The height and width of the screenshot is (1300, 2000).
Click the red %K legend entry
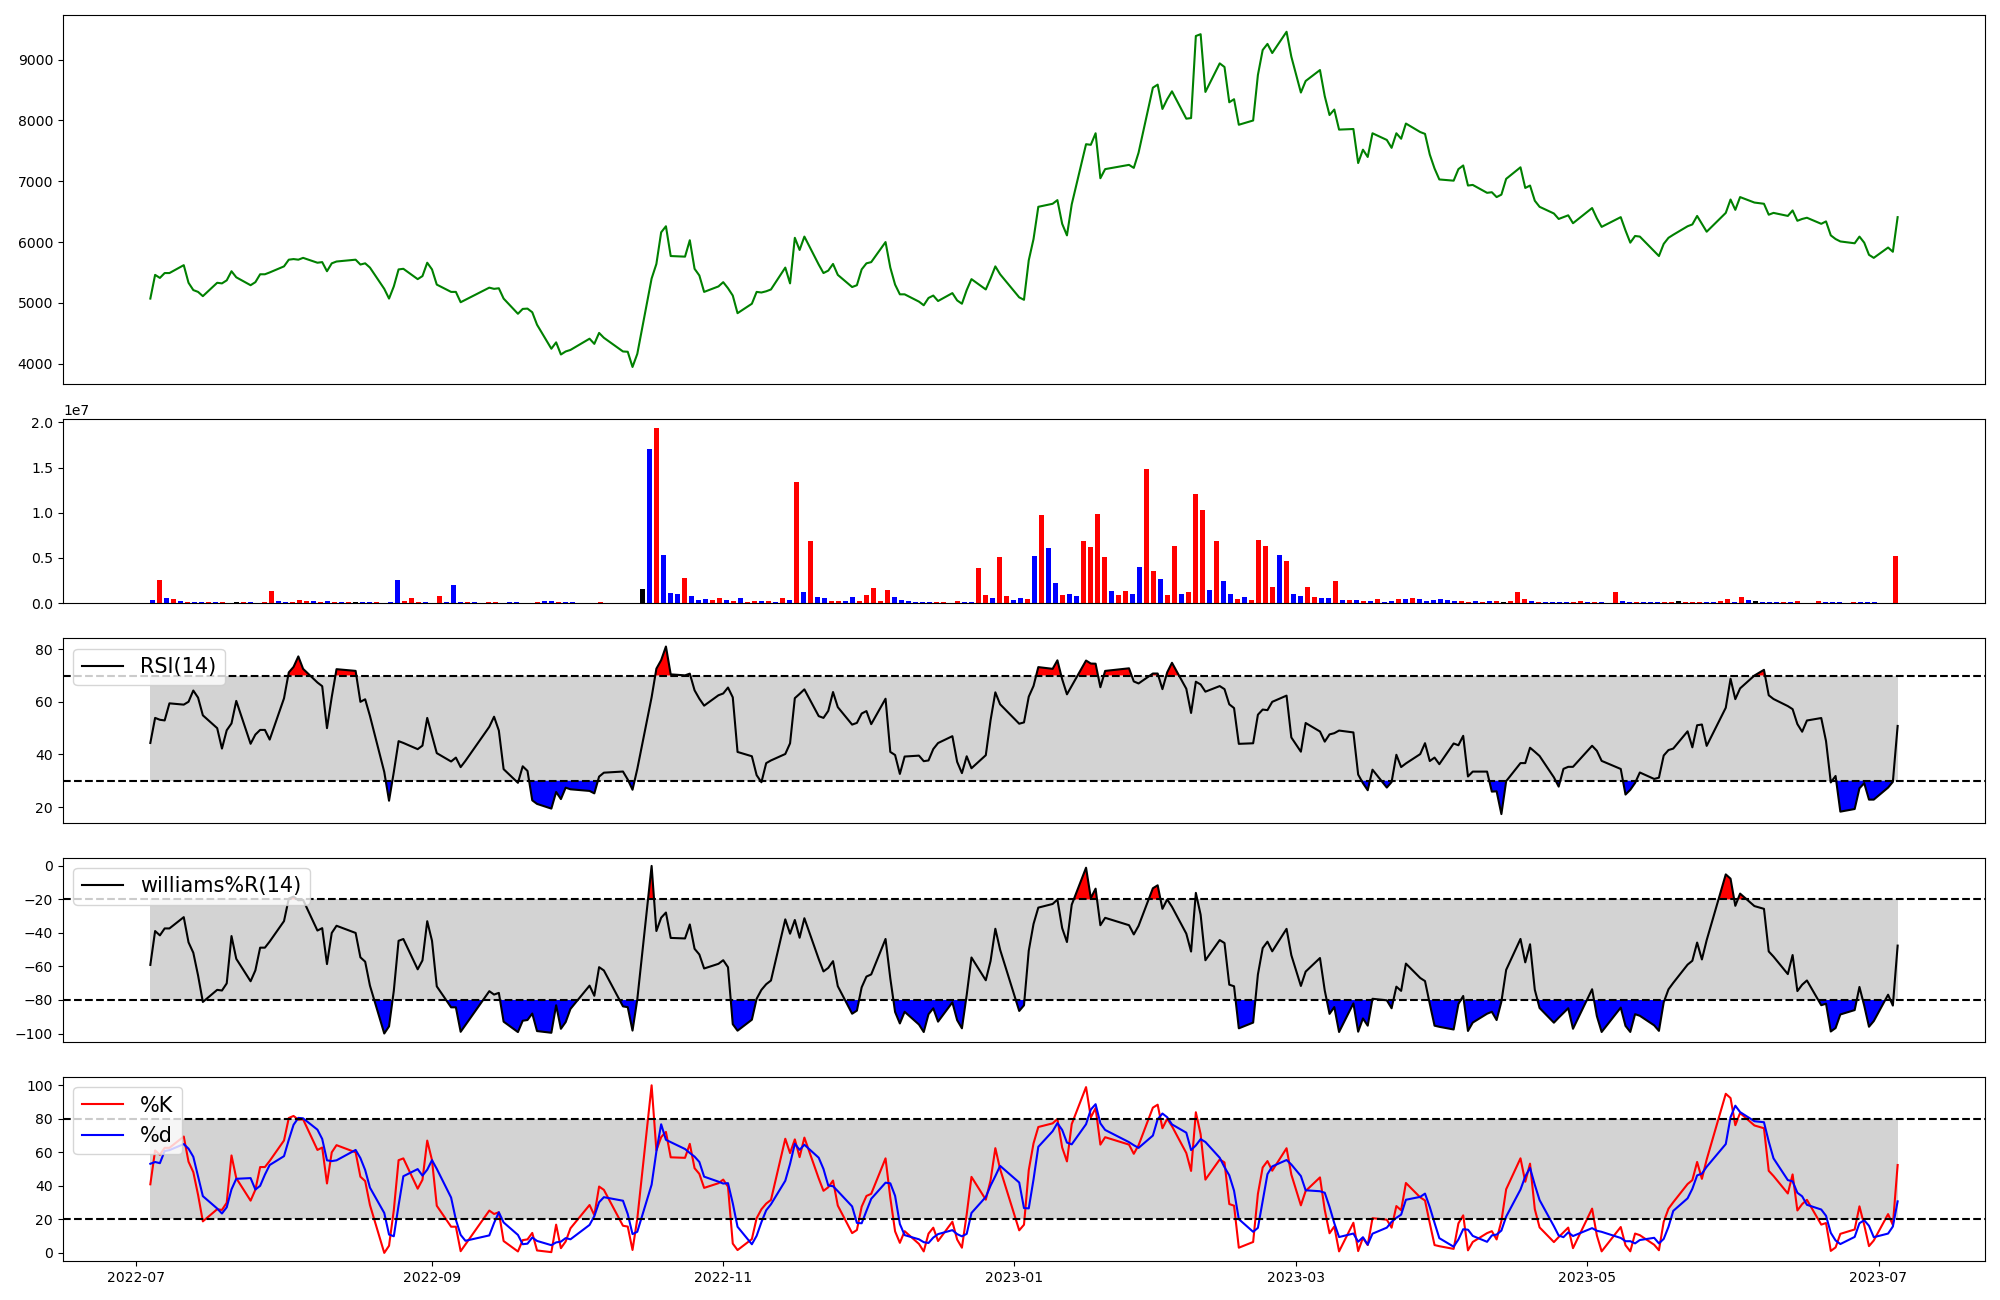tap(155, 1105)
